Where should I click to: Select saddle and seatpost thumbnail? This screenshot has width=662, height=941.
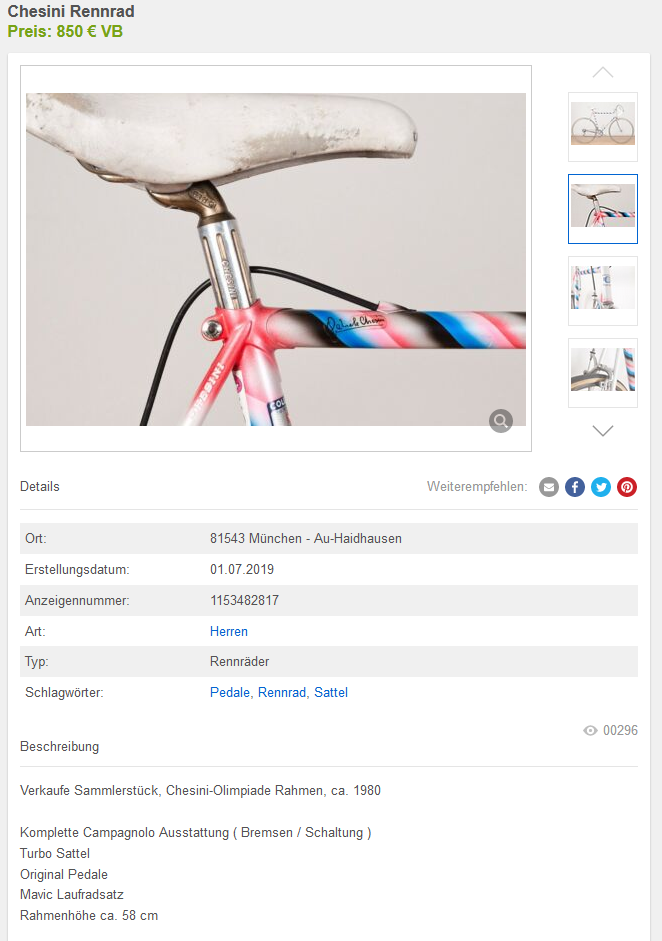click(603, 209)
